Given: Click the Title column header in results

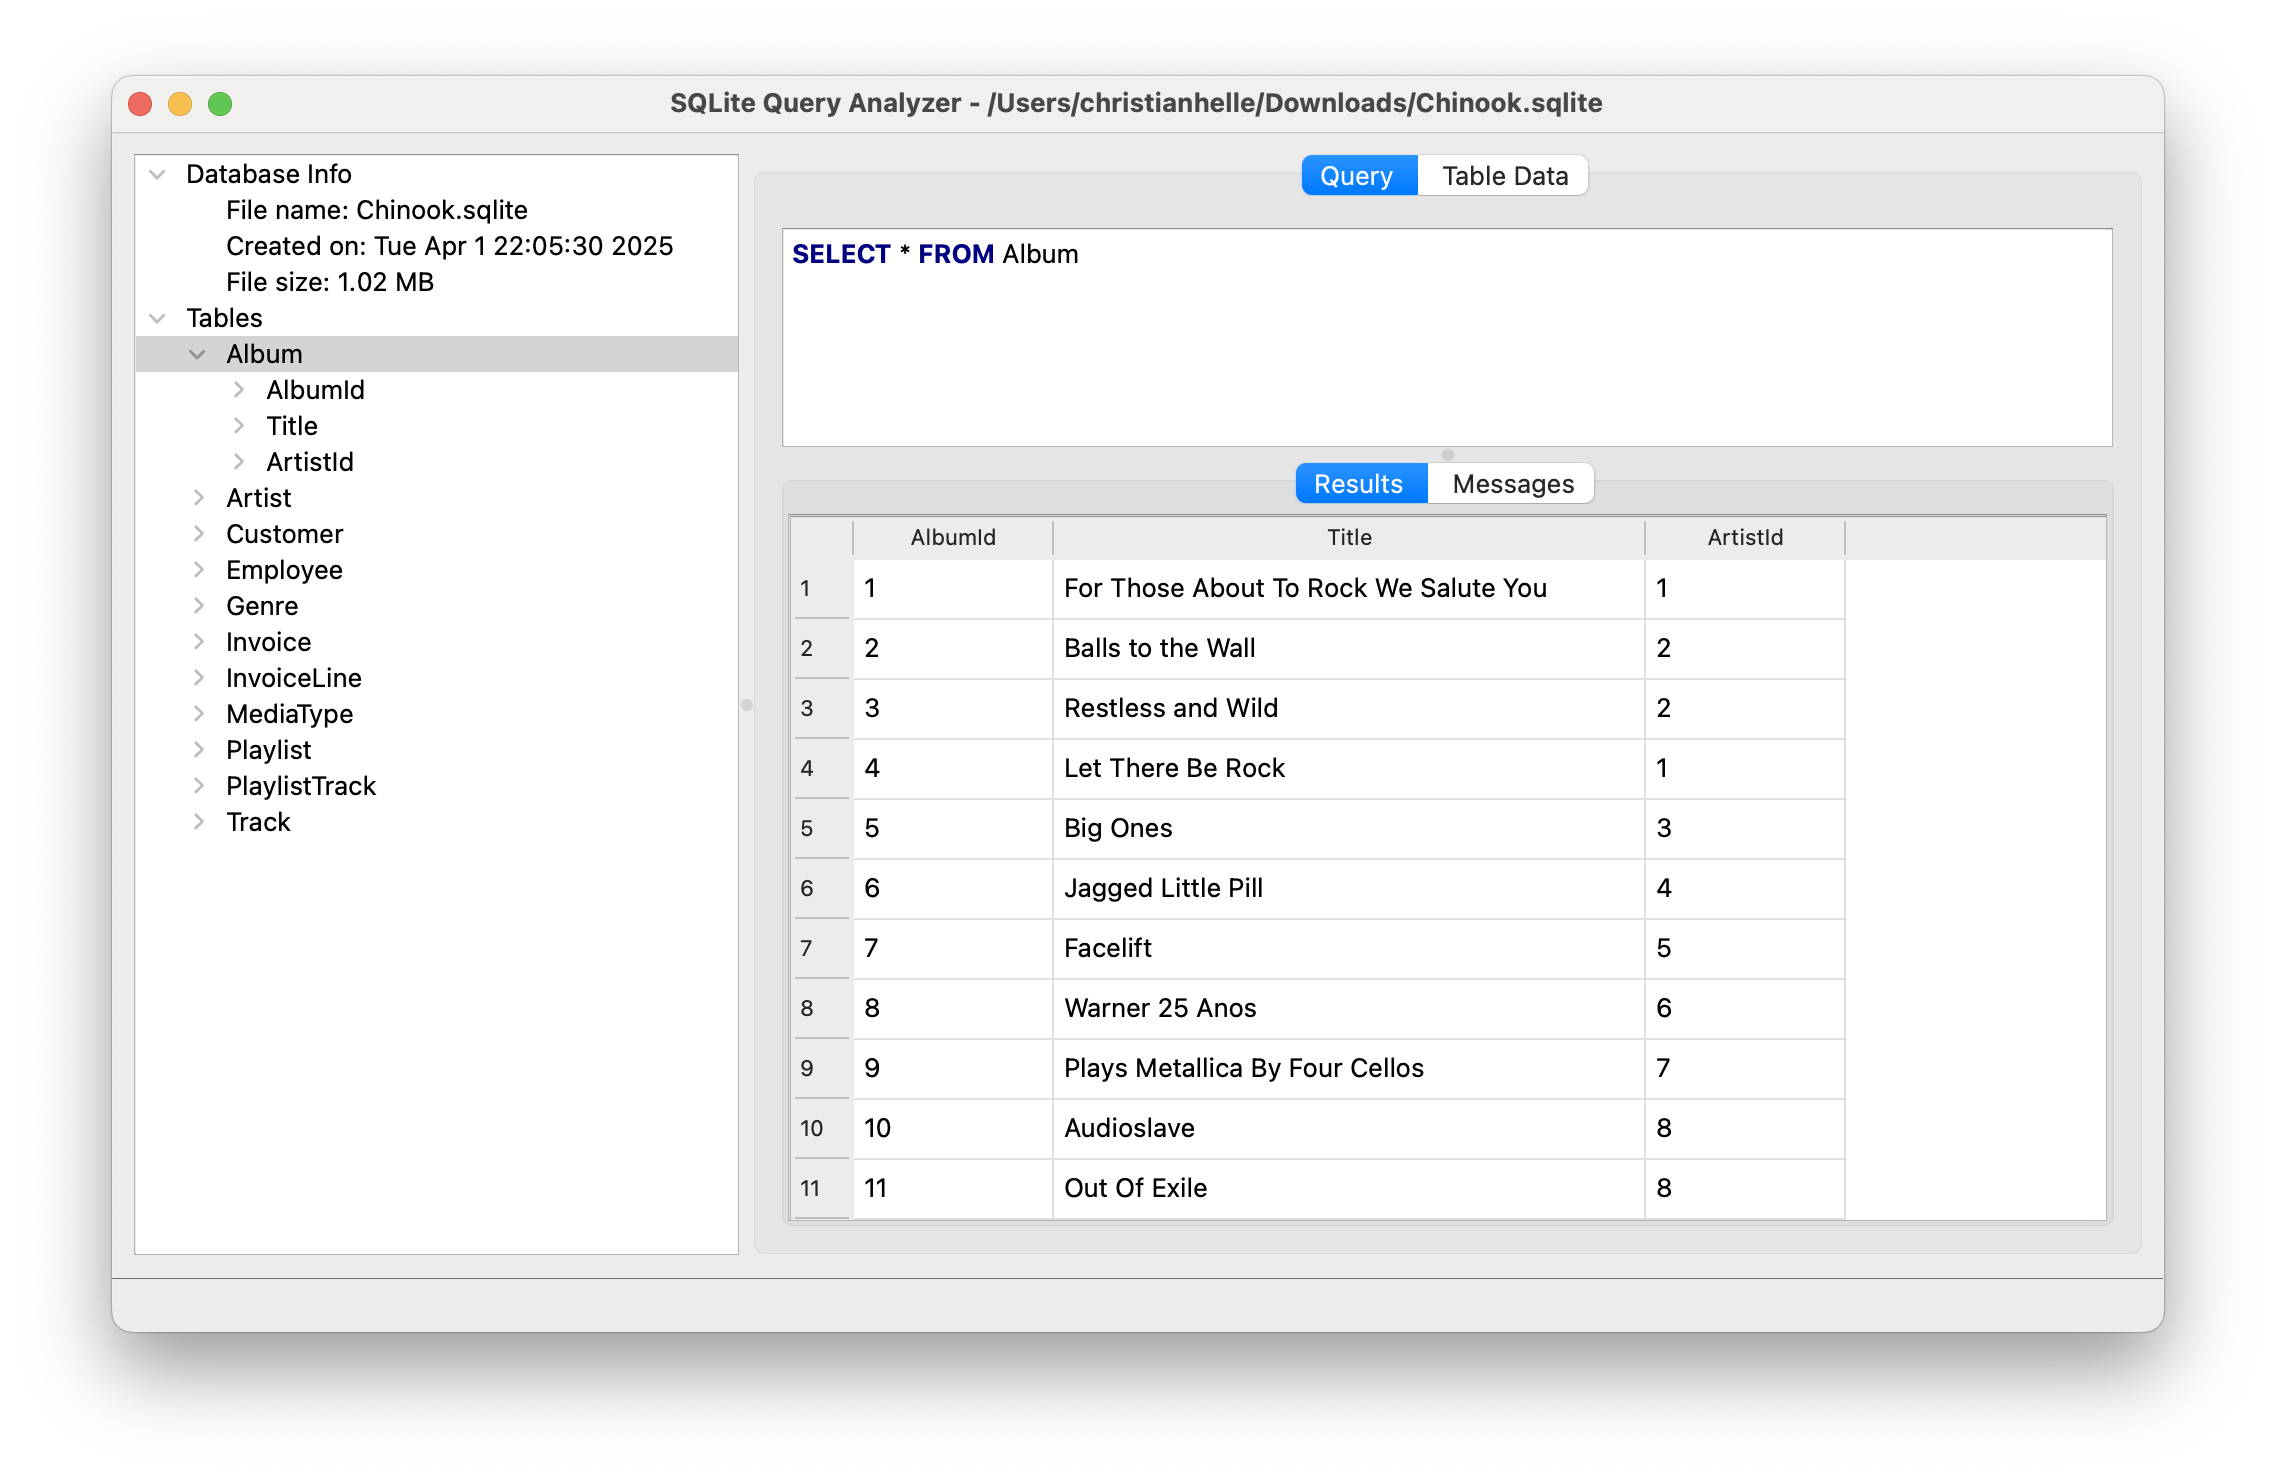Looking at the screenshot, I should click(1348, 537).
